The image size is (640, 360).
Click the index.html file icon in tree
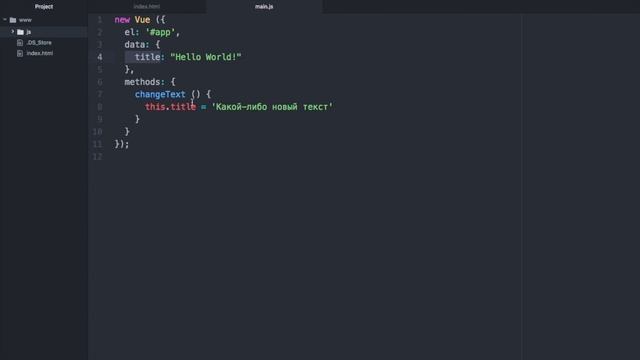tap(20, 53)
